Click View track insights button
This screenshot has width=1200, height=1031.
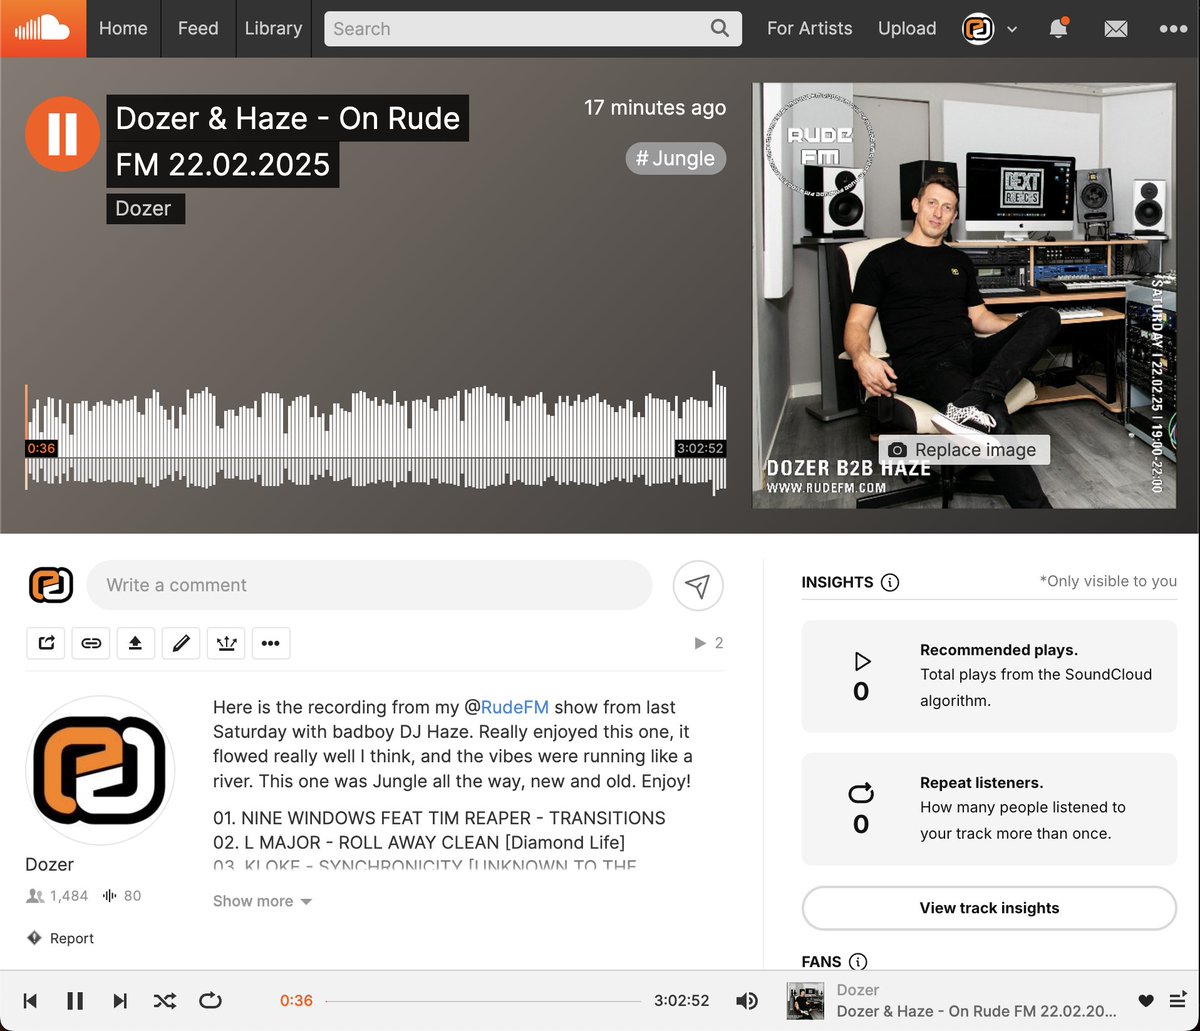pos(989,908)
